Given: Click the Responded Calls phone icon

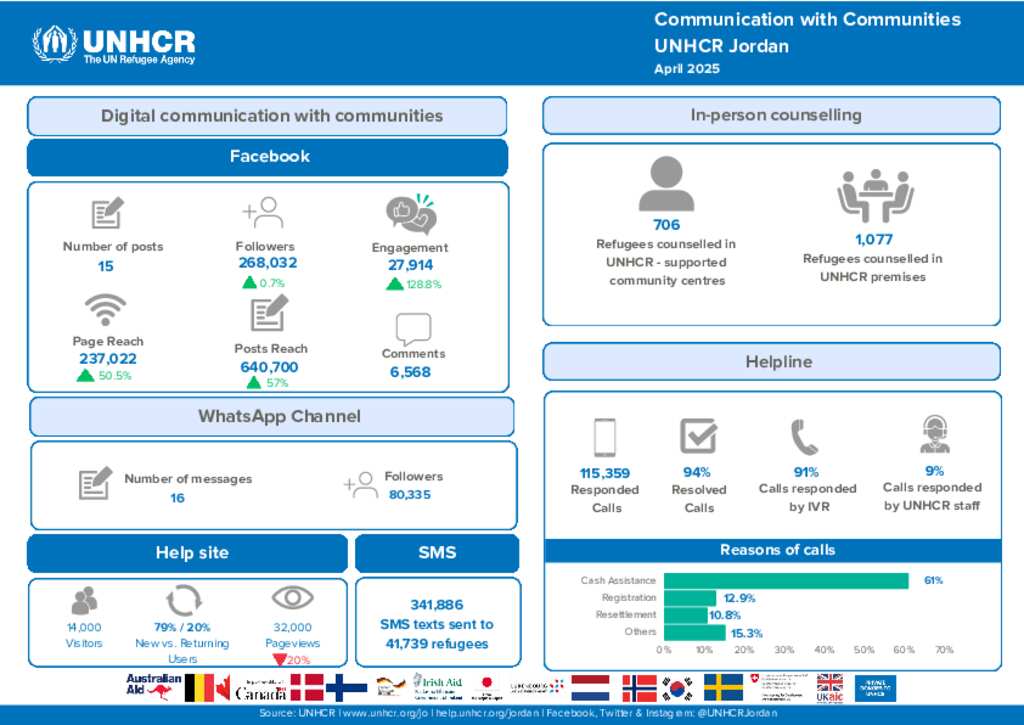Looking at the screenshot, I should tap(604, 437).
